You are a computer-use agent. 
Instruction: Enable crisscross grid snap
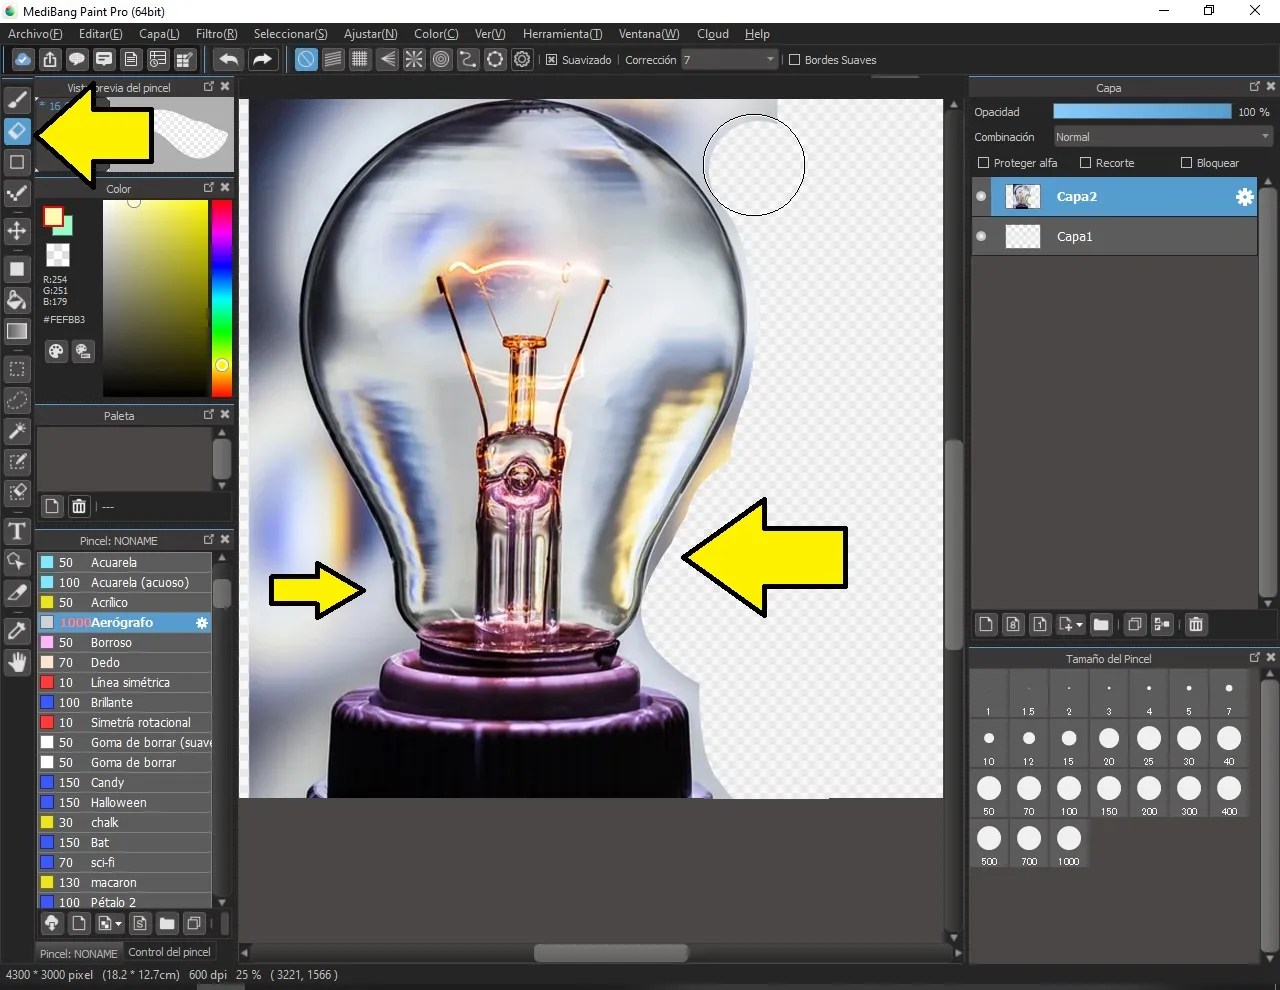point(360,59)
